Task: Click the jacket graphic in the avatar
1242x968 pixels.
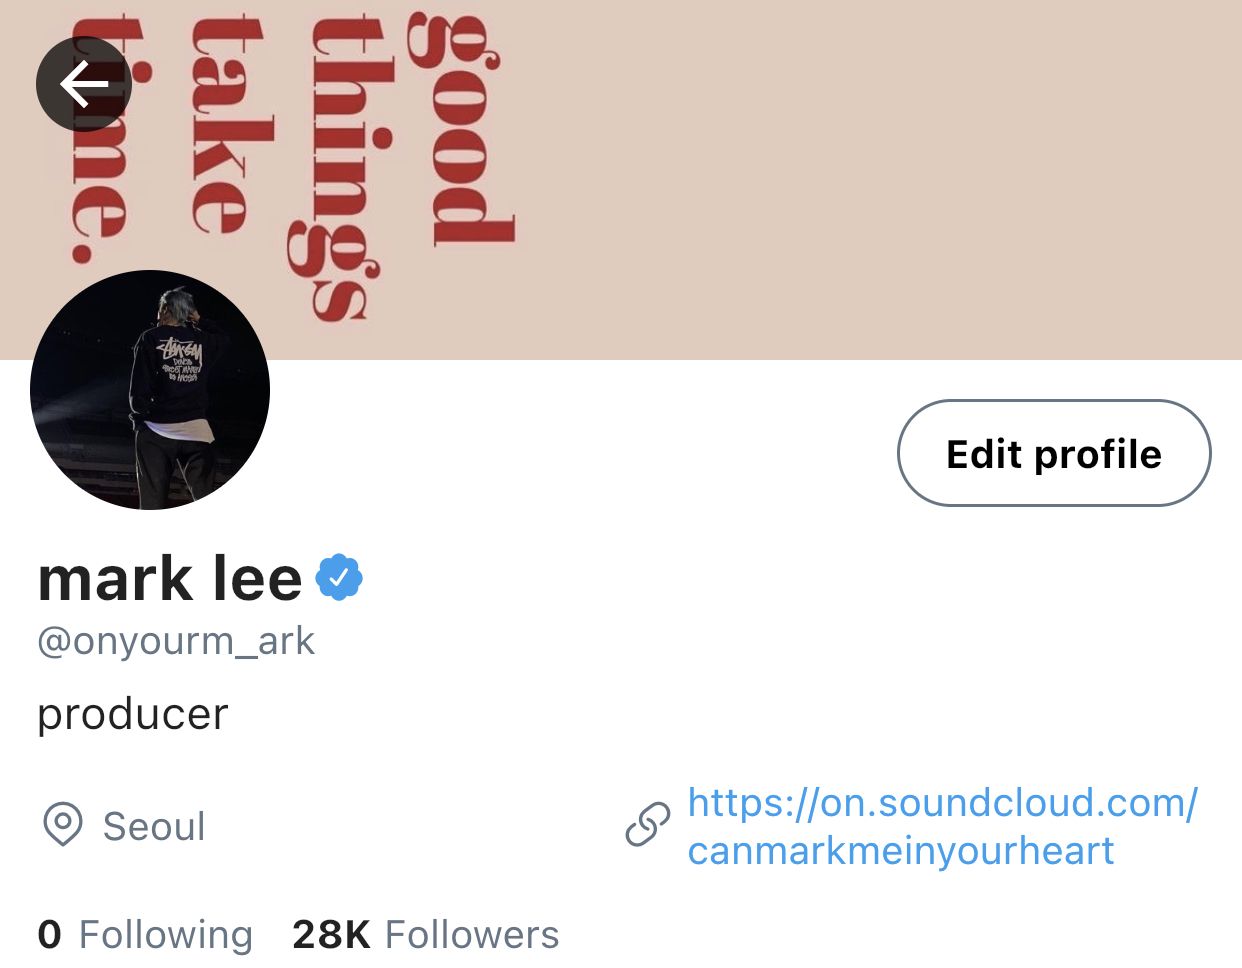Action: [x=181, y=359]
